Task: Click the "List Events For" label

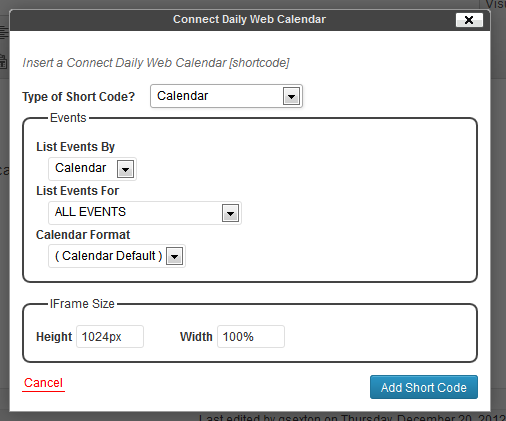Action: [x=78, y=191]
